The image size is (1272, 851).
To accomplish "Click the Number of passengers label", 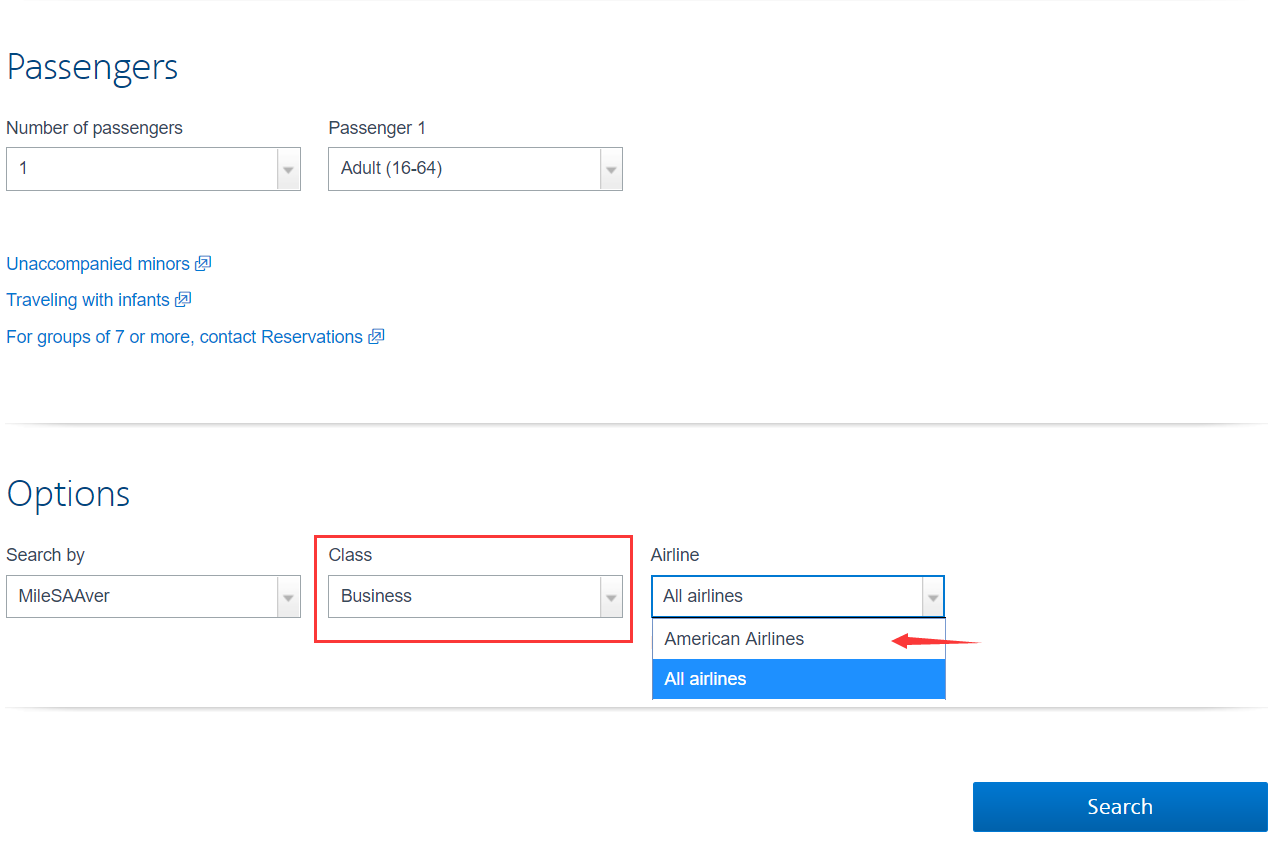I will tap(94, 128).
